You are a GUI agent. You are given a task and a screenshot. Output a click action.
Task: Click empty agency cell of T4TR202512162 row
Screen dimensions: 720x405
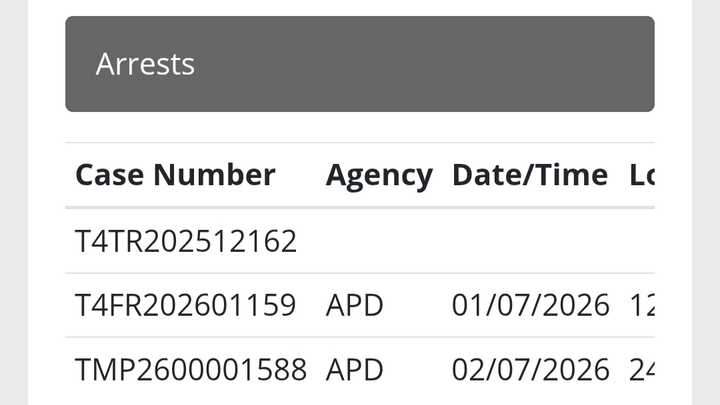[379, 241]
